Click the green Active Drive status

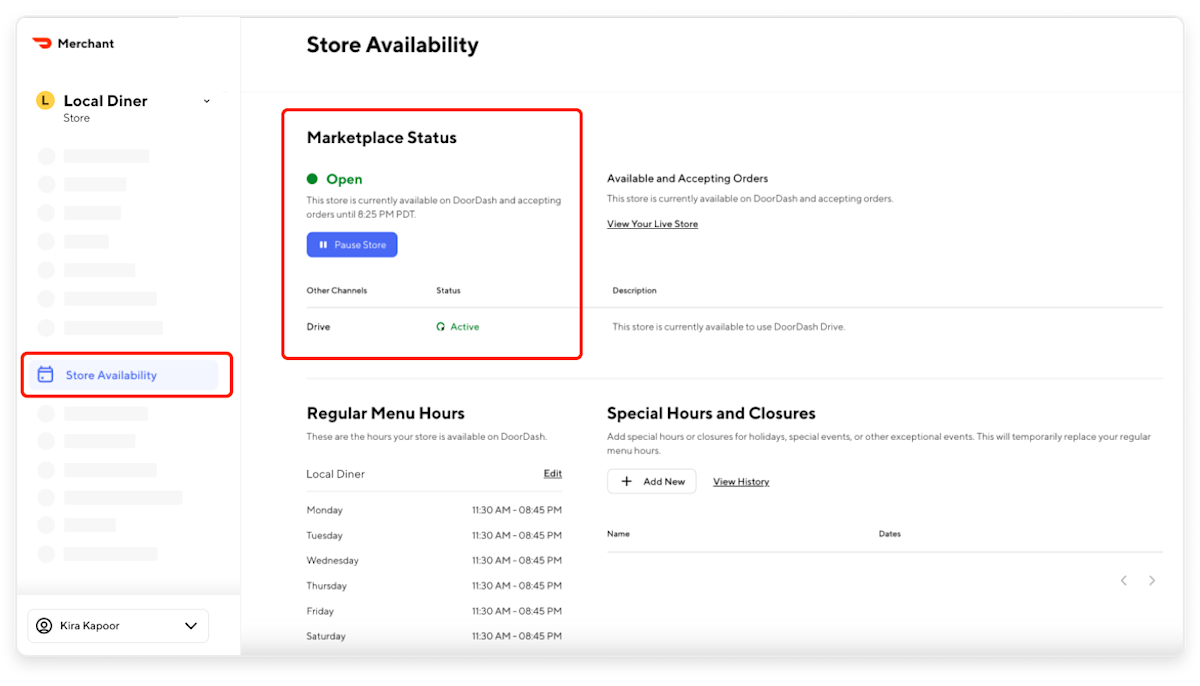click(x=458, y=327)
